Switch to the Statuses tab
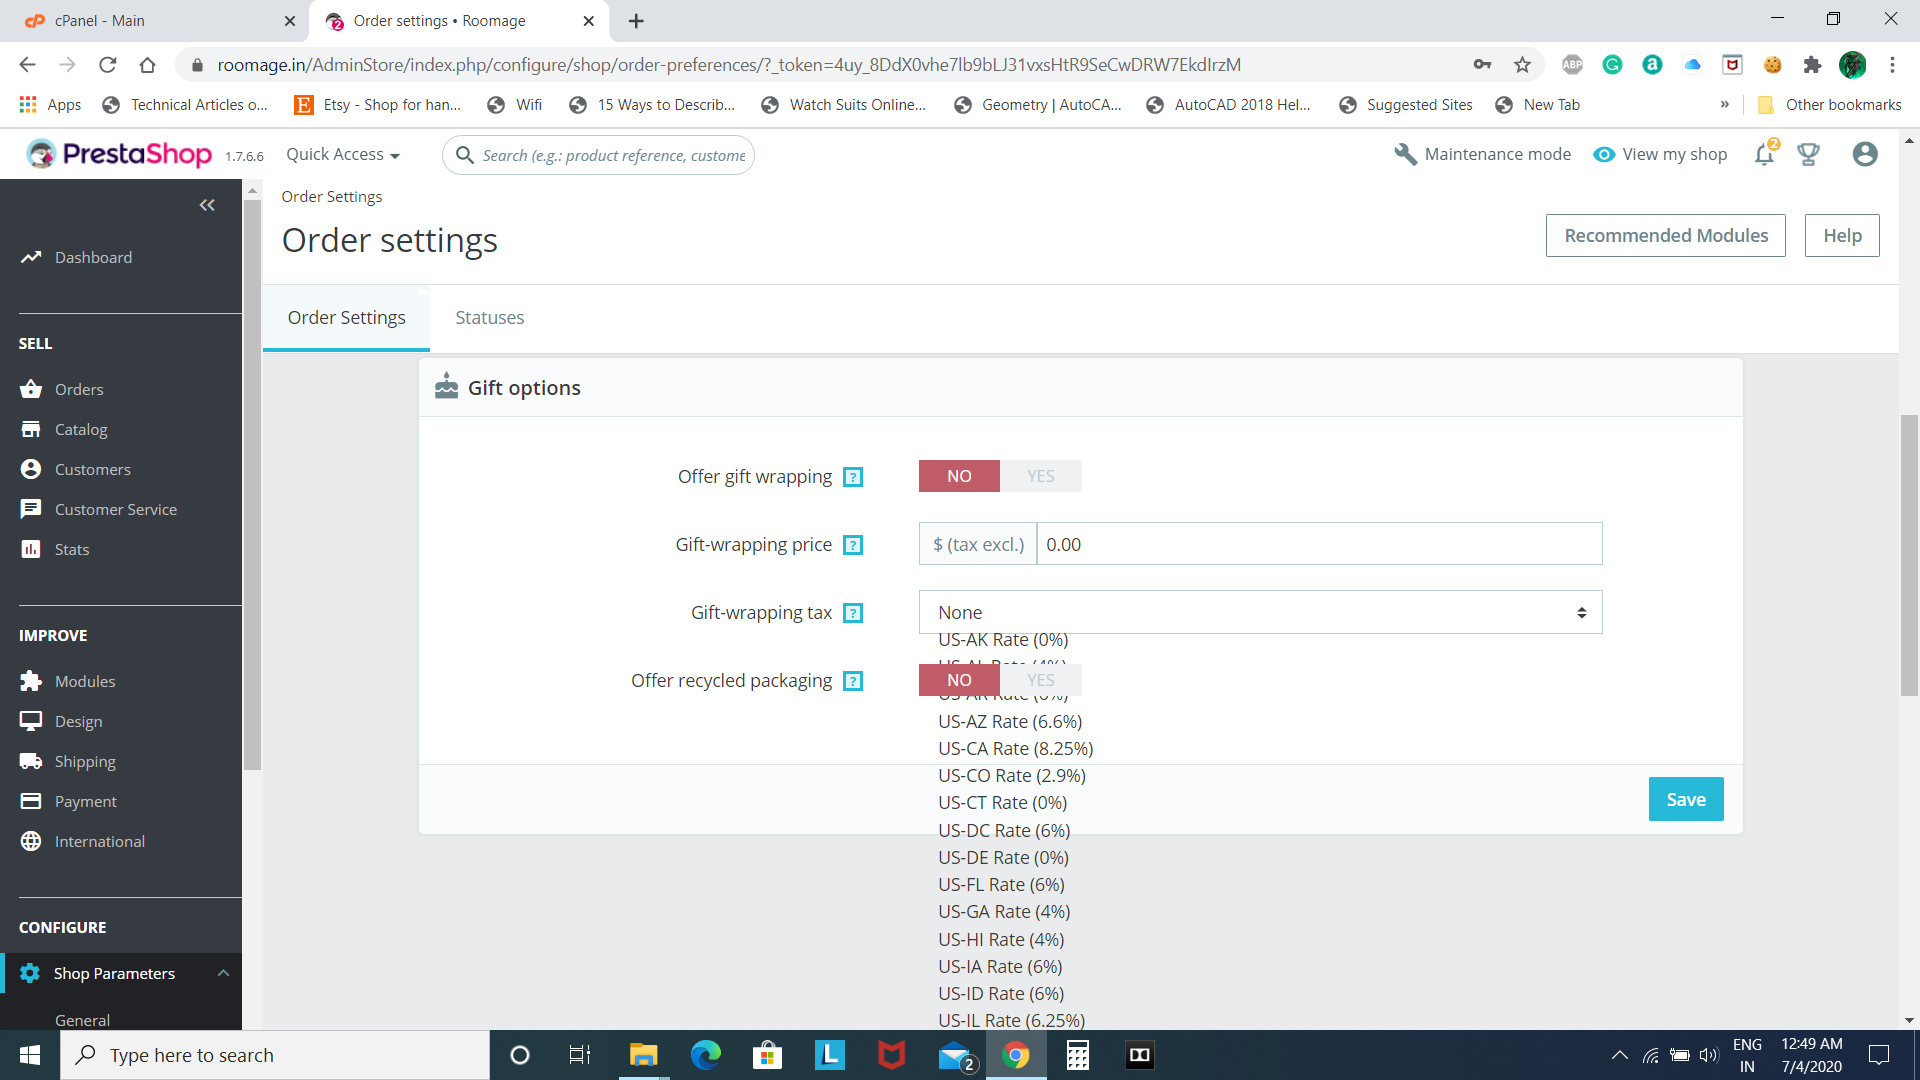Image resolution: width=1920 pixels, height=1080 pixels. click(x=489, y=317)
